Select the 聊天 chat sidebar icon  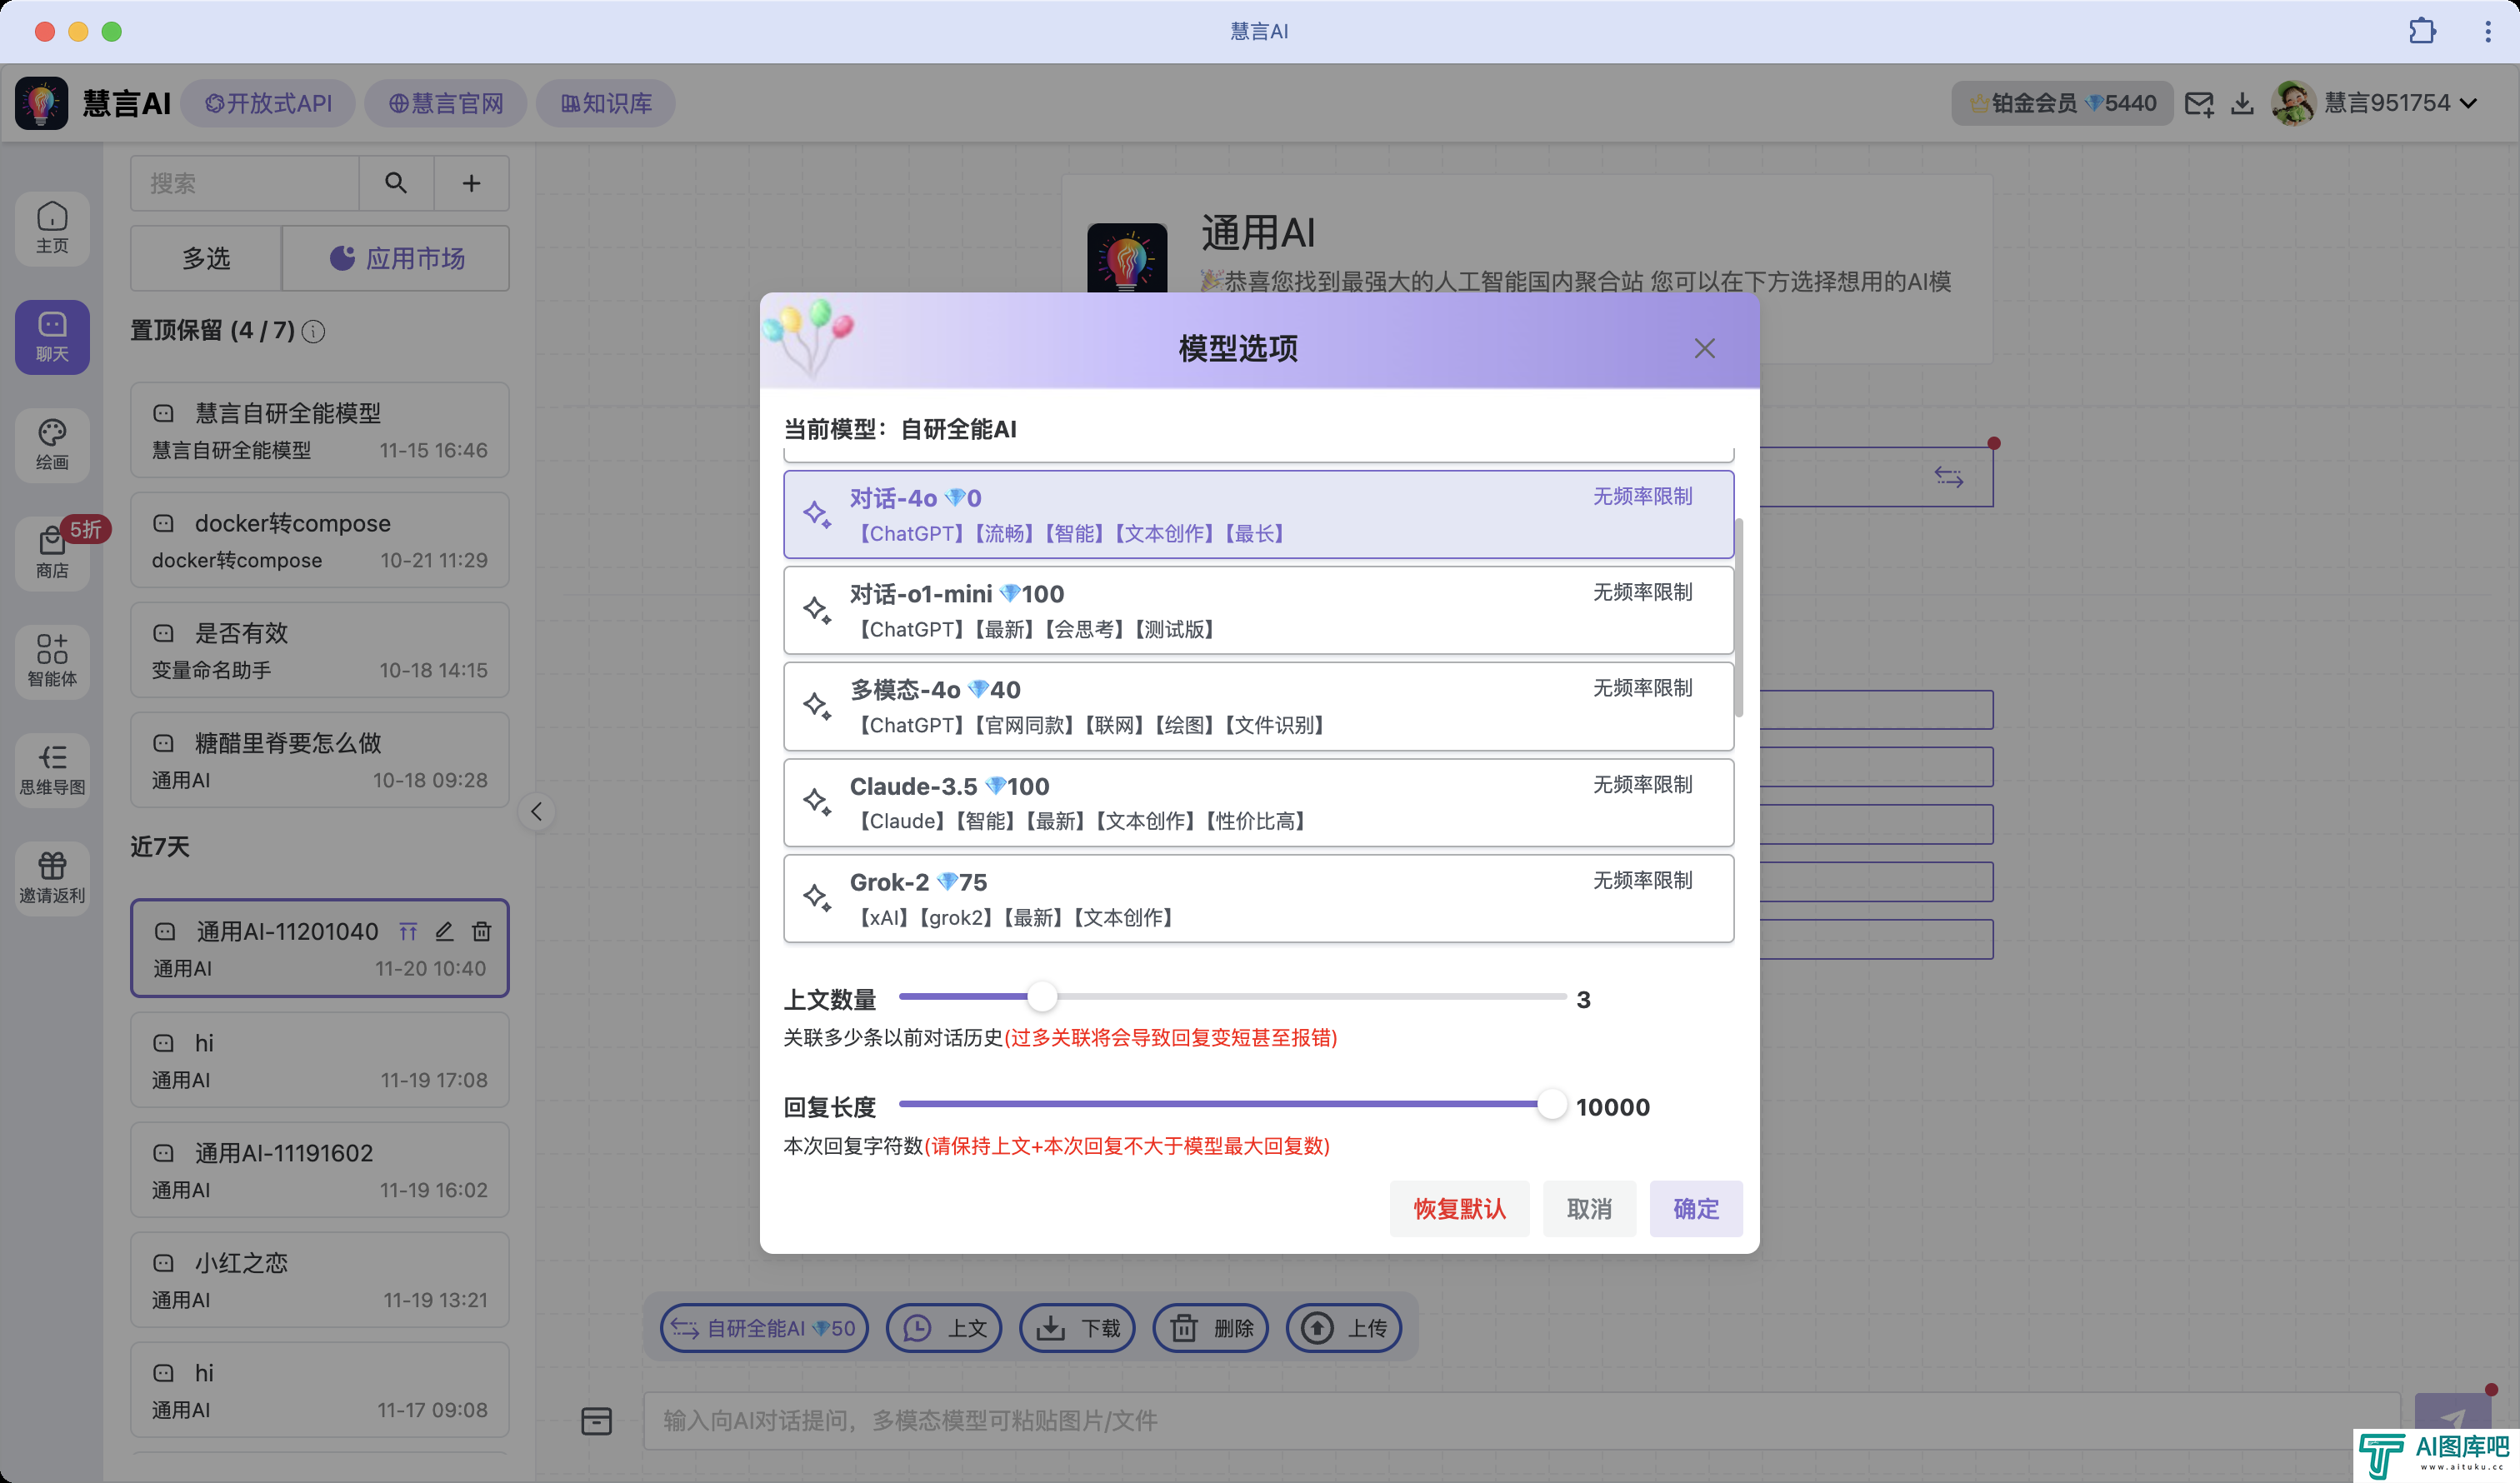52,337
